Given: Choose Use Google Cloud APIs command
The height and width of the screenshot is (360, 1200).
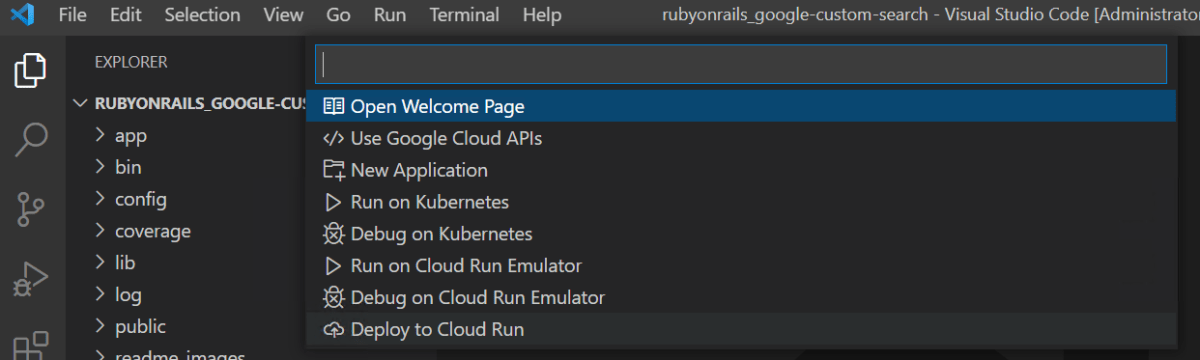Looking at the screenshot, I should 741,138.
